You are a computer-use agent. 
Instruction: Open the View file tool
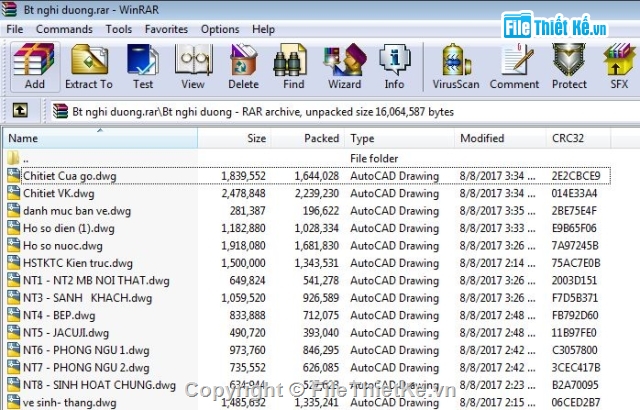coord(193,66)
